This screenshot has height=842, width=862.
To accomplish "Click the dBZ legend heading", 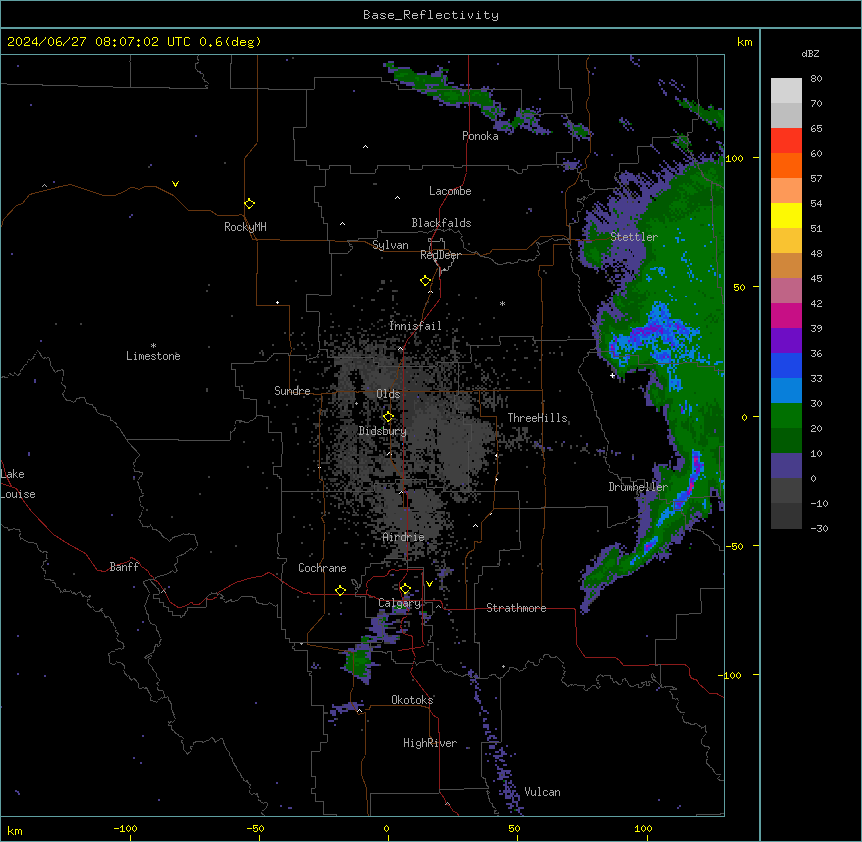I will 810,53.
